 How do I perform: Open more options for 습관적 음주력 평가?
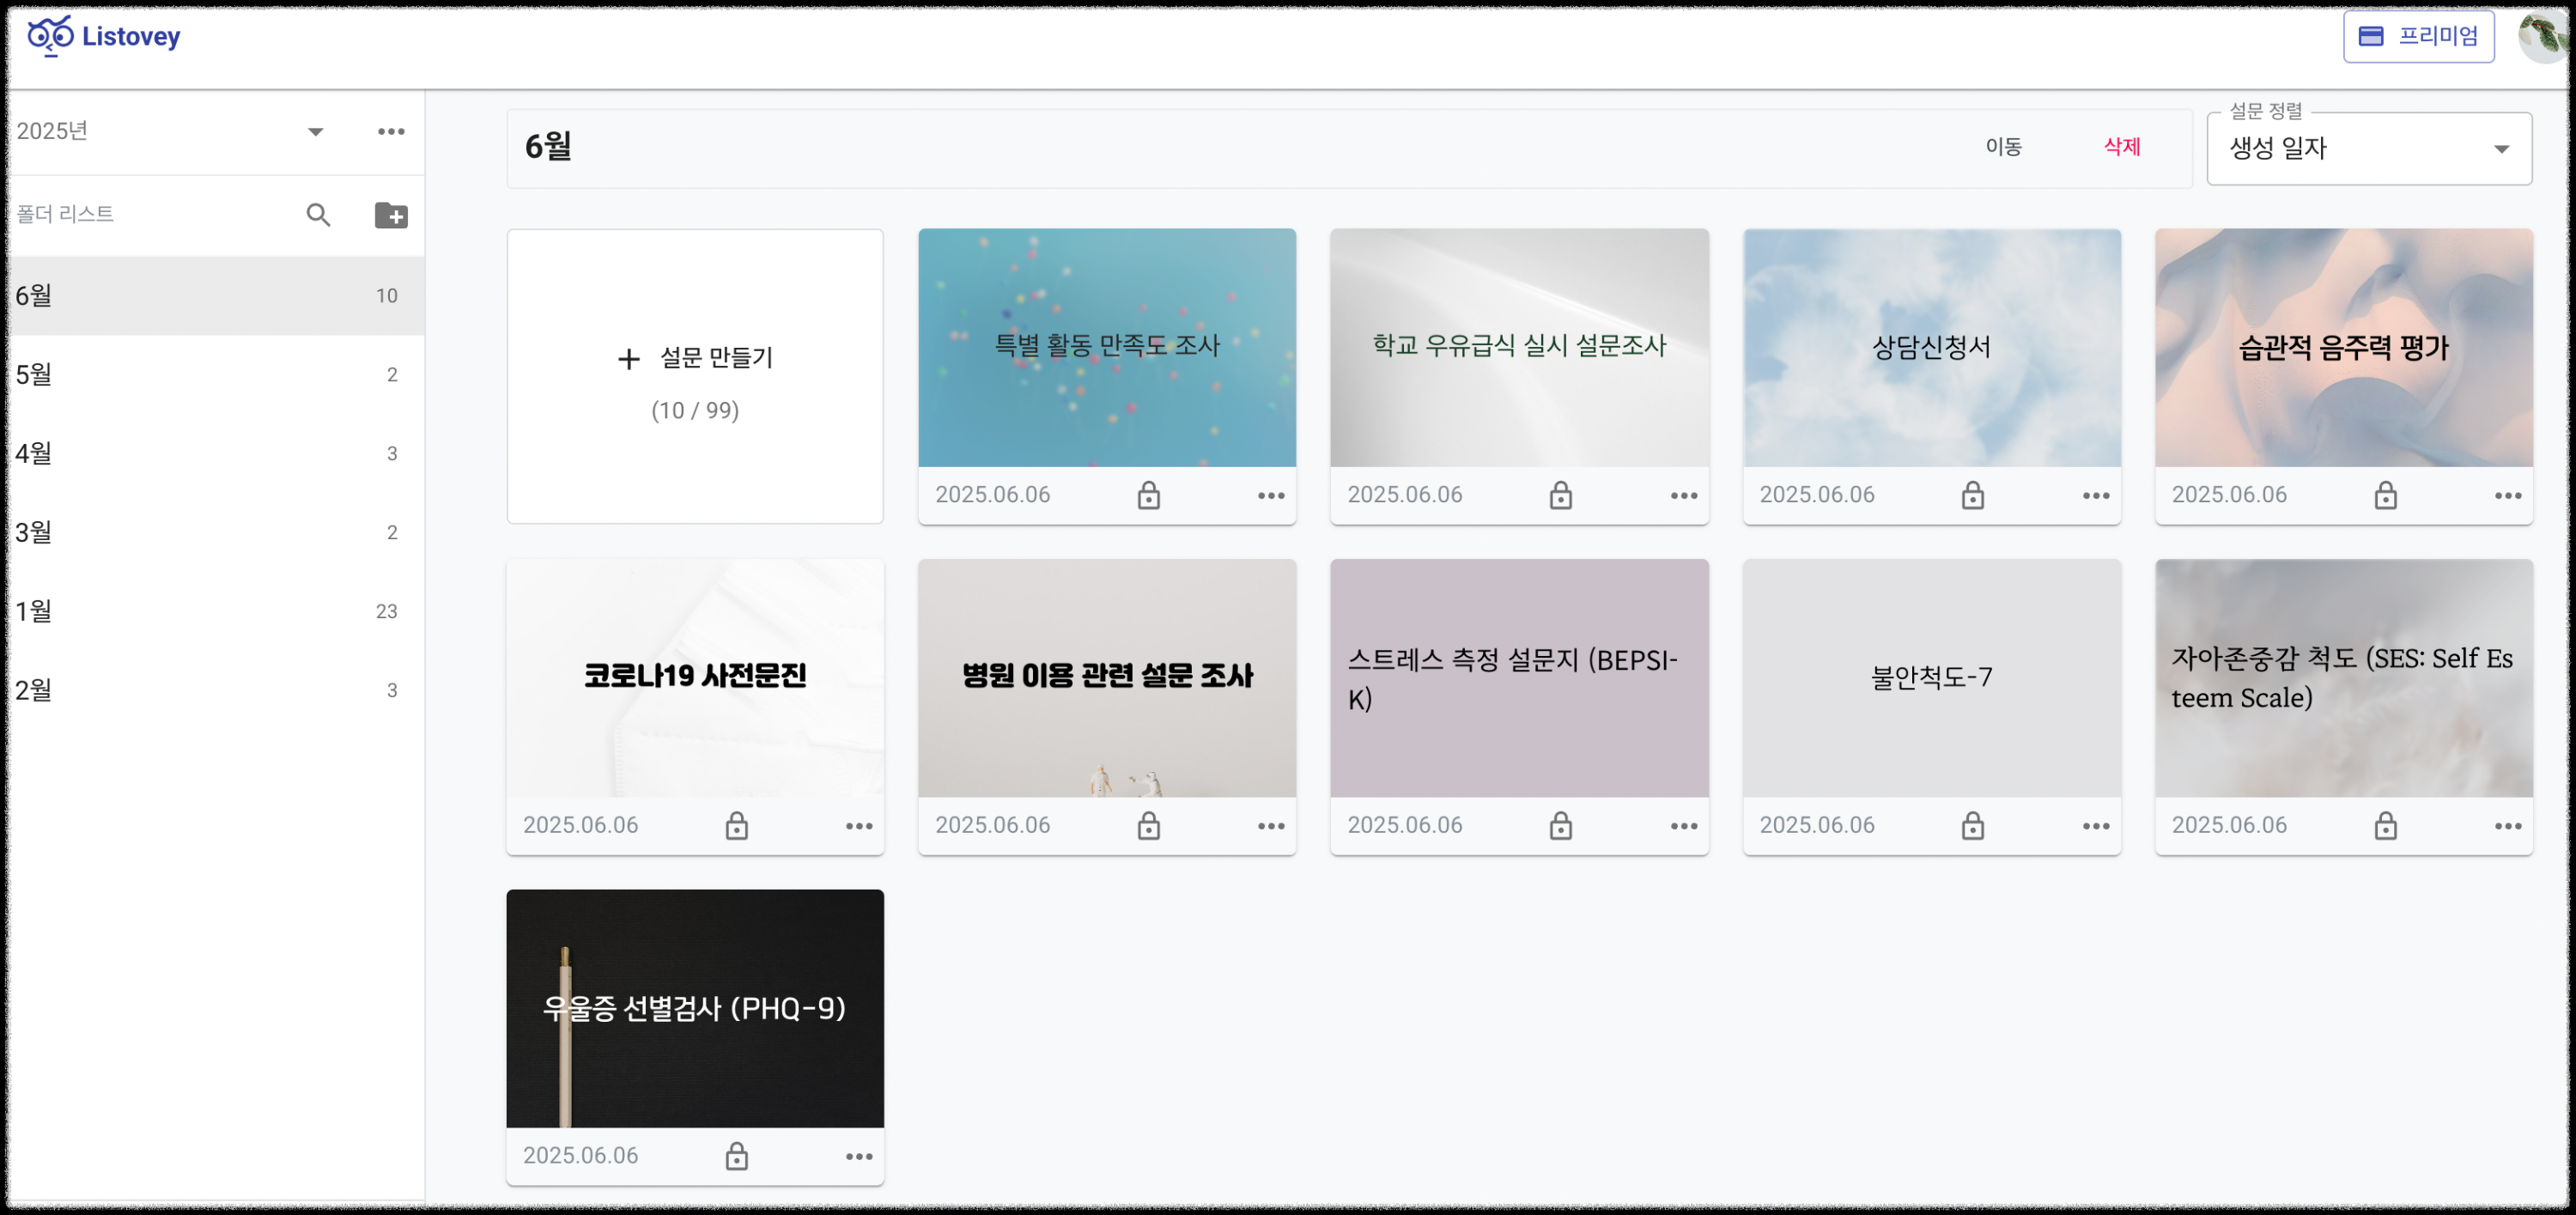(x=2508, y=495)
